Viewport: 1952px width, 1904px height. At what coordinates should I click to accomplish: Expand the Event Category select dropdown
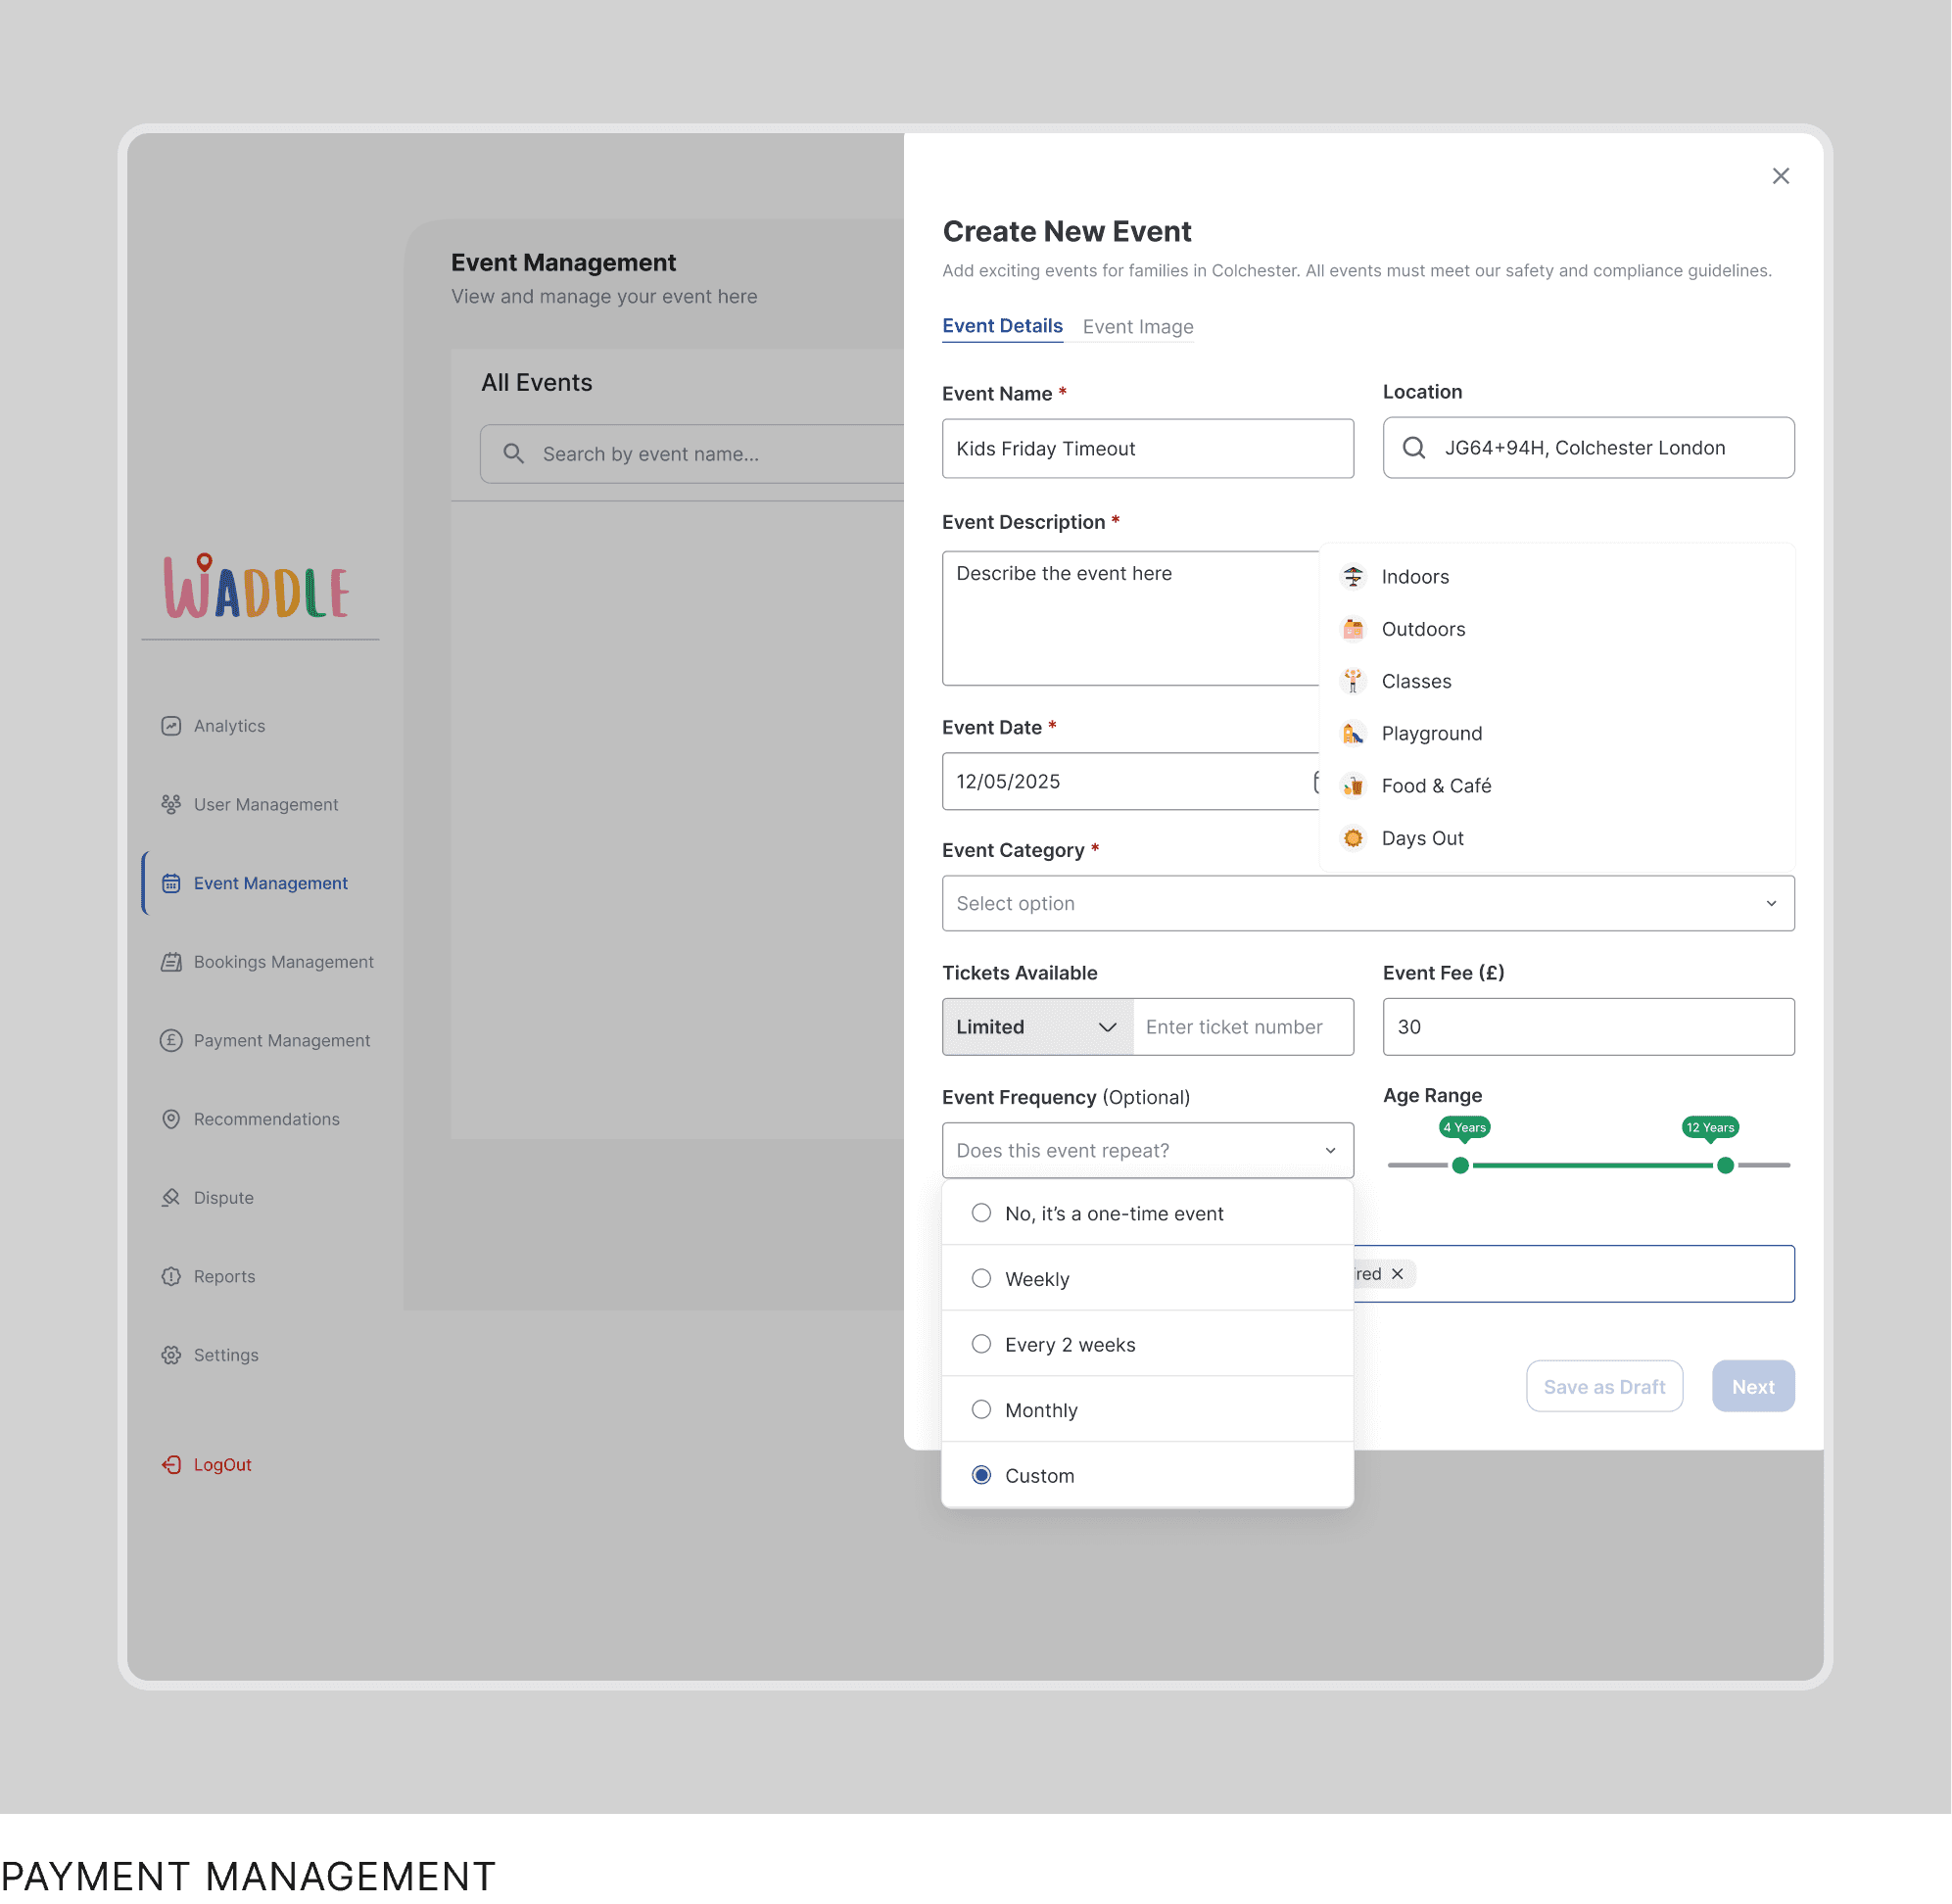(1367, 903)
